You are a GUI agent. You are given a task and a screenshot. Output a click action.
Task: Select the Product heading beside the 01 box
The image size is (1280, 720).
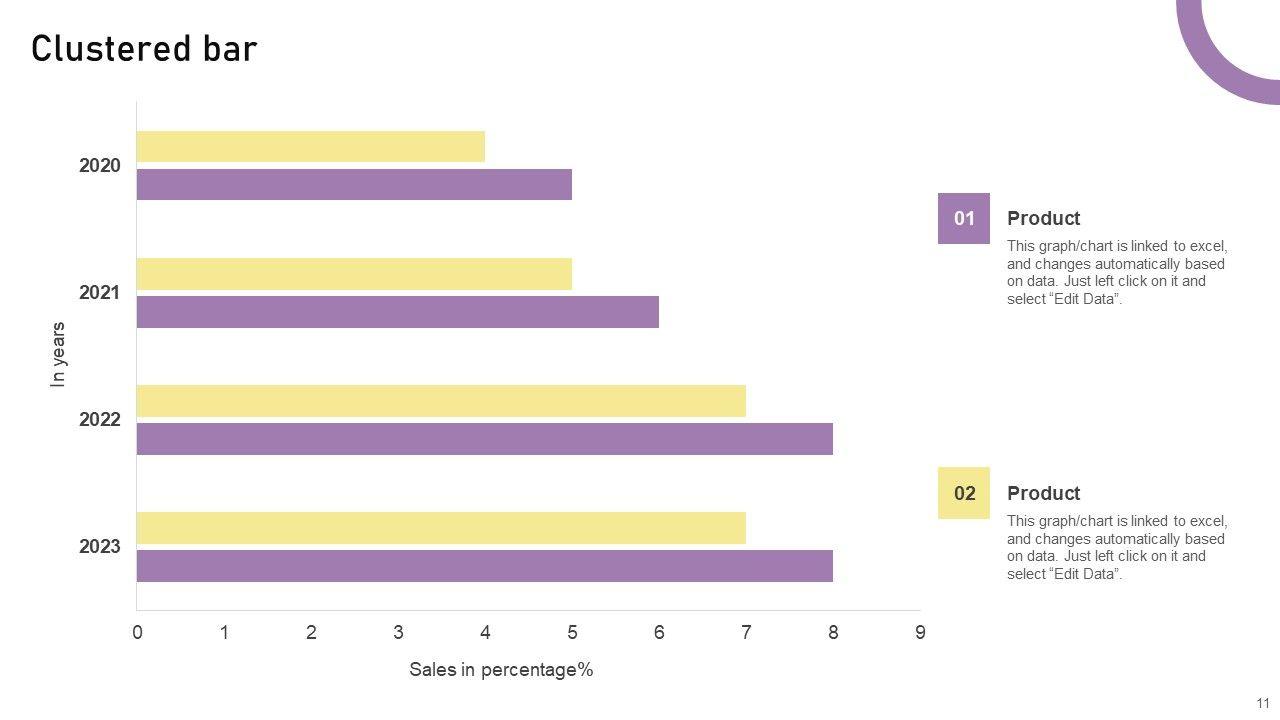pyautogui.click(x=1043, y=218)
